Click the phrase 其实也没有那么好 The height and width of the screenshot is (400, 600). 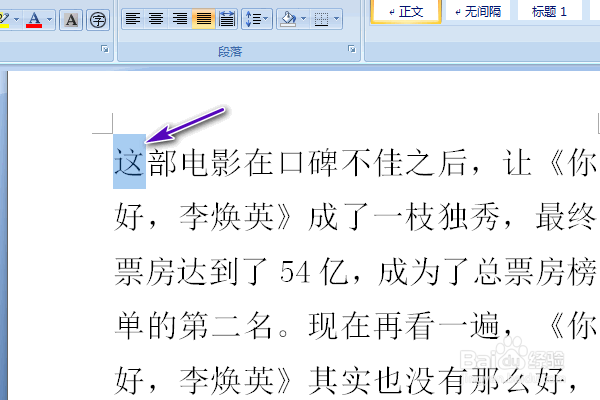tap(437, 380)
